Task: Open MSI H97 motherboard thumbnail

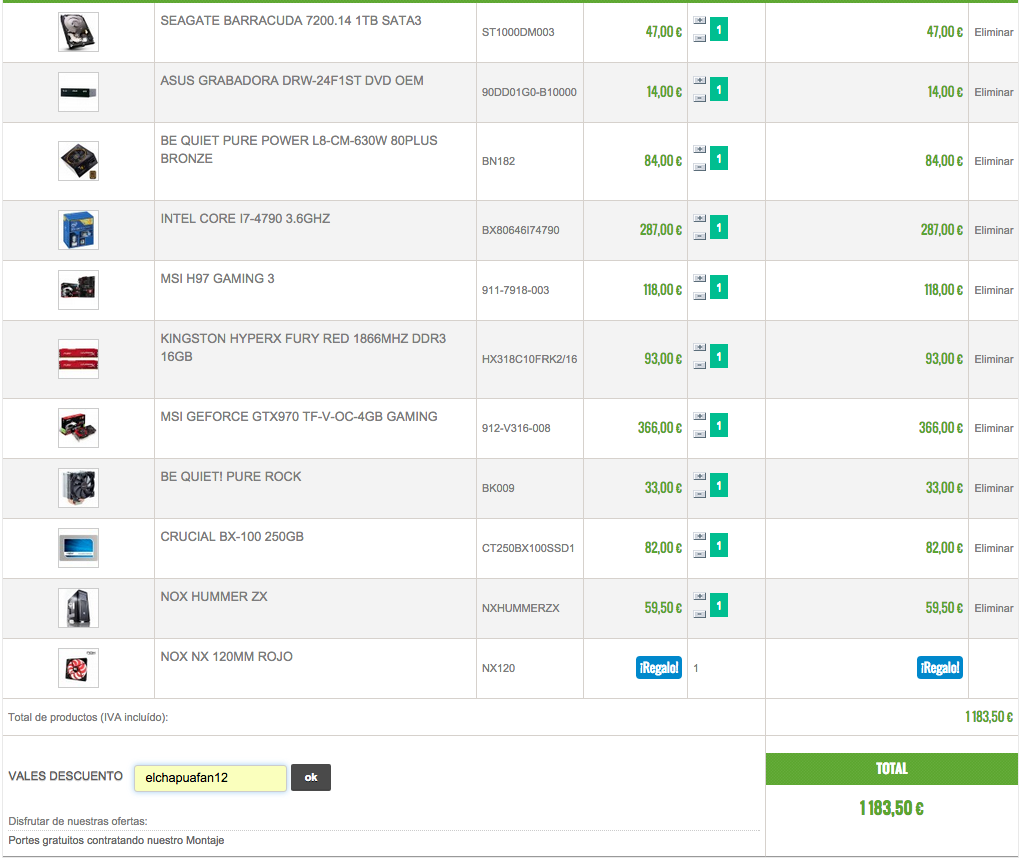Action: [x=78, y=290]
